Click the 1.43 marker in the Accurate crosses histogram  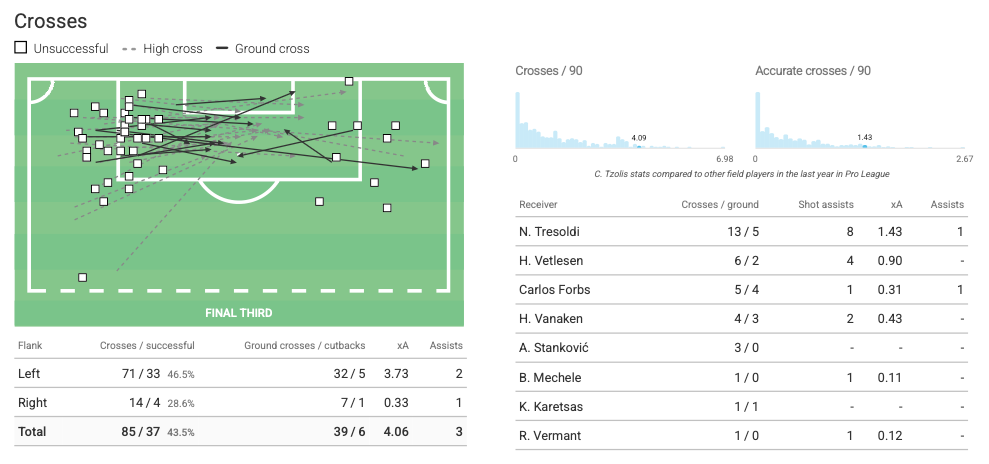[x=864, y=146]
